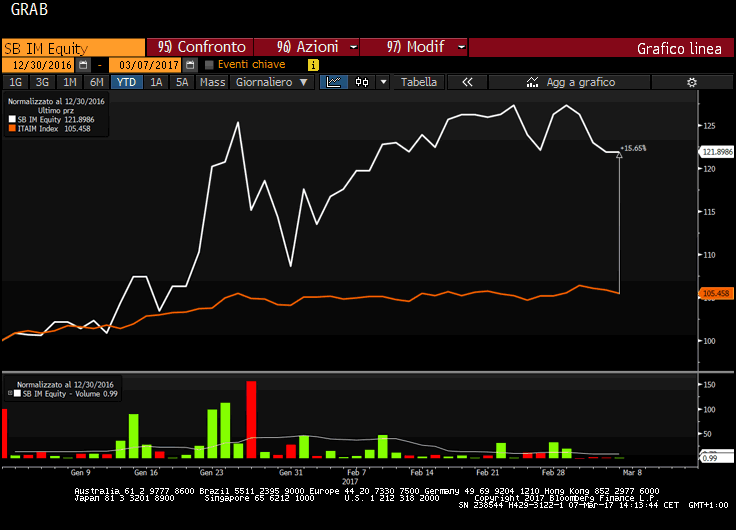The width and height of the screenshot is (736, 530).
Task: Select the line chart type icon
Action: (334, 82)
